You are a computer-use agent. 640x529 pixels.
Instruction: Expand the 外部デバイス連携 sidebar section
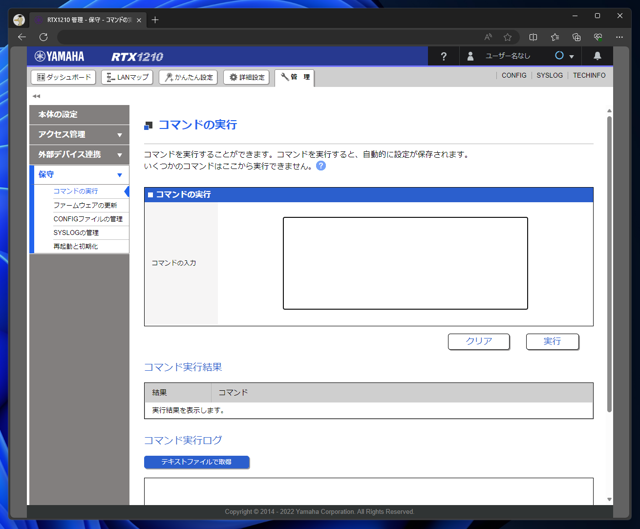[x=79, y=155]
